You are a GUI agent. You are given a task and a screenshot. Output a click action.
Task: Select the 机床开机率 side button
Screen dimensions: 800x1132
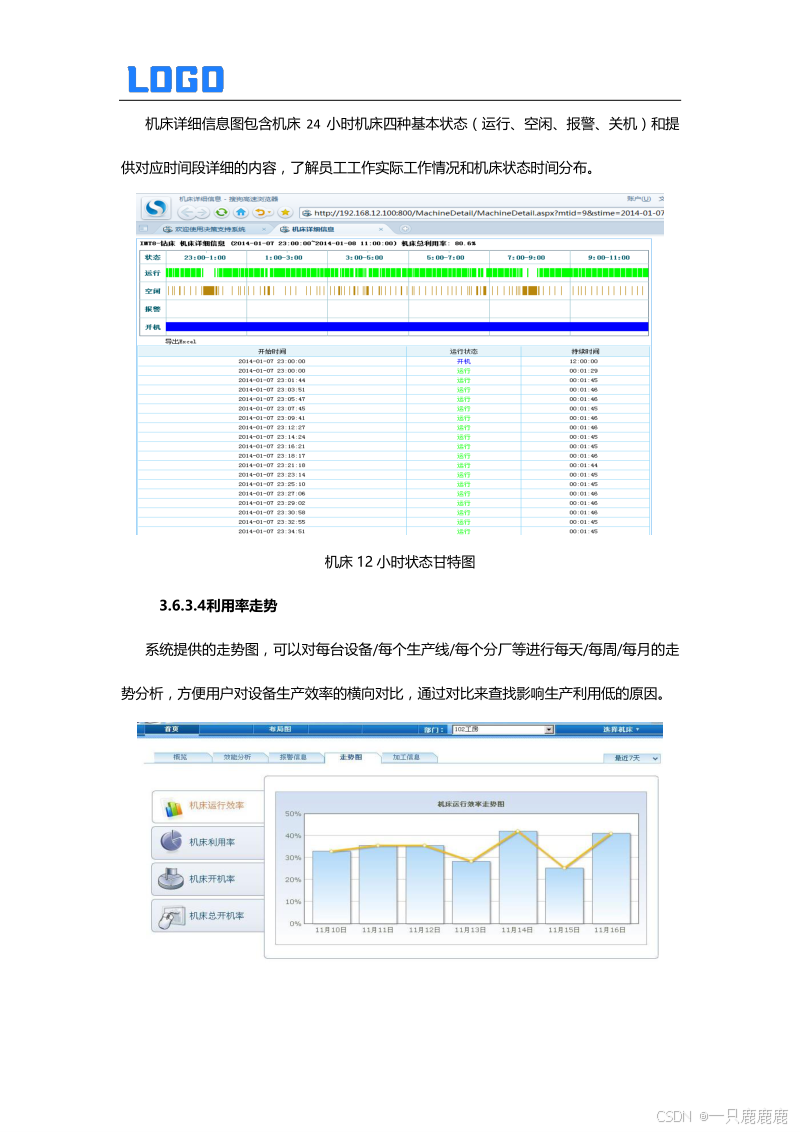pyautogui.click(x=209, y=879)
